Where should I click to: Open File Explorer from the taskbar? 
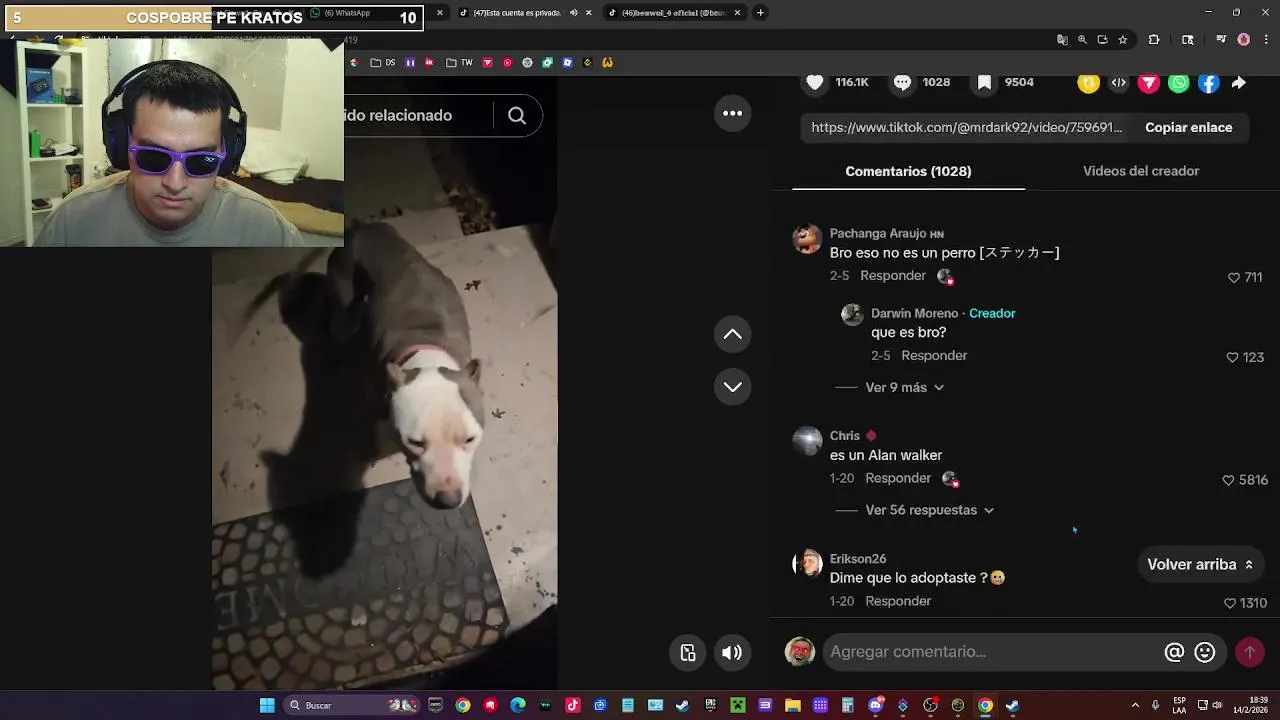792,705
